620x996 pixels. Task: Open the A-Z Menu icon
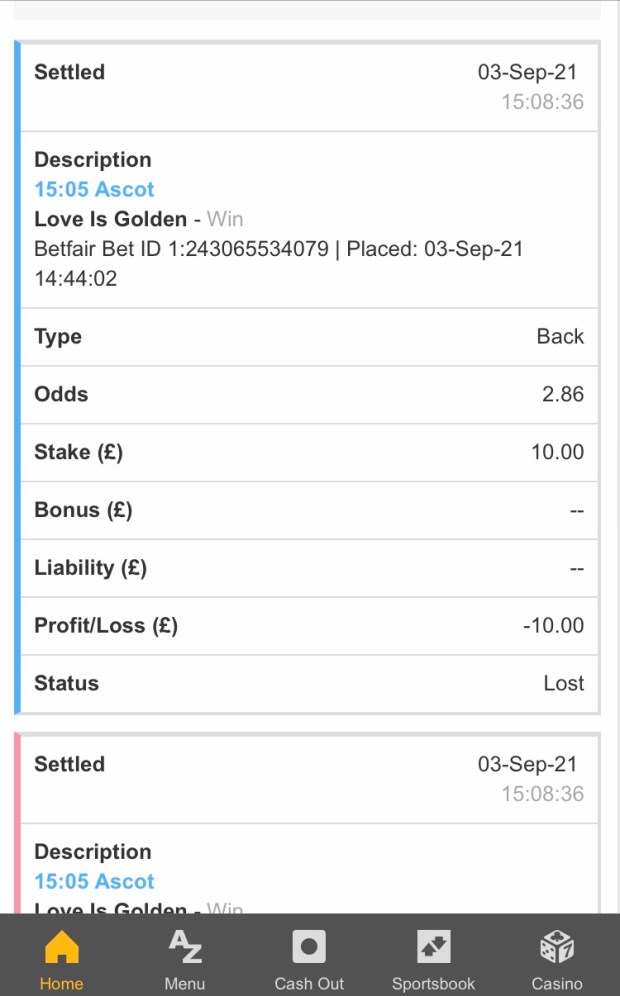click(x=185, y=947)
